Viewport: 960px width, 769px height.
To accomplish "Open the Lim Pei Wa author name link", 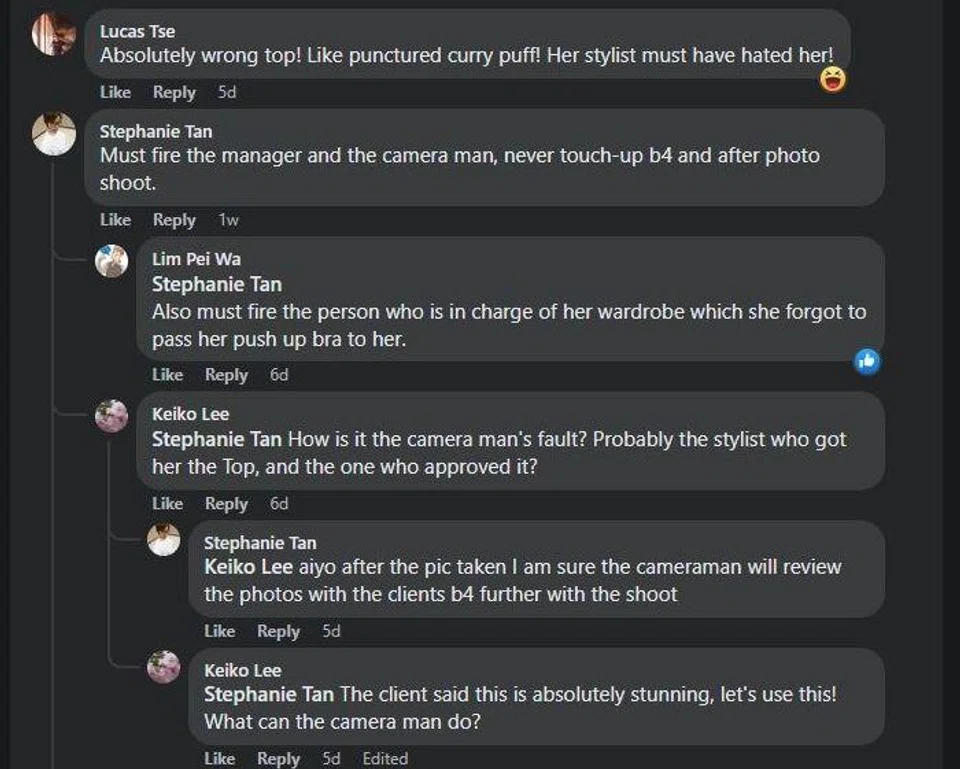I will click(x=196, y=259).
